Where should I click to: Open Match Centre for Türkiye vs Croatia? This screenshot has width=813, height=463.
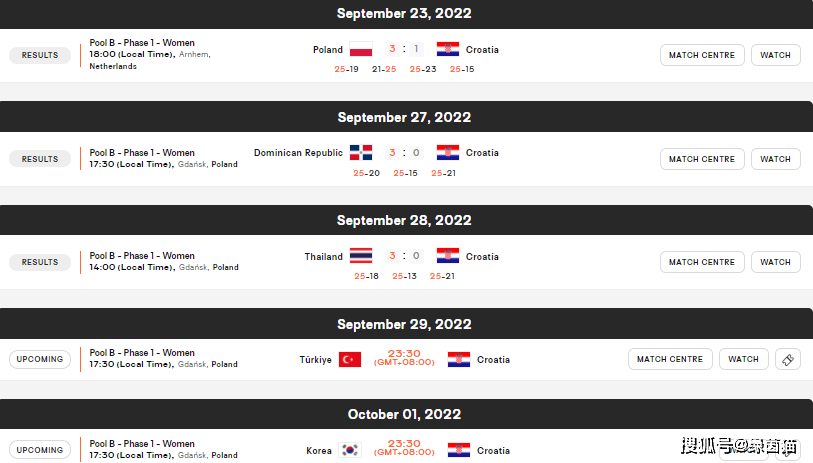670,359
